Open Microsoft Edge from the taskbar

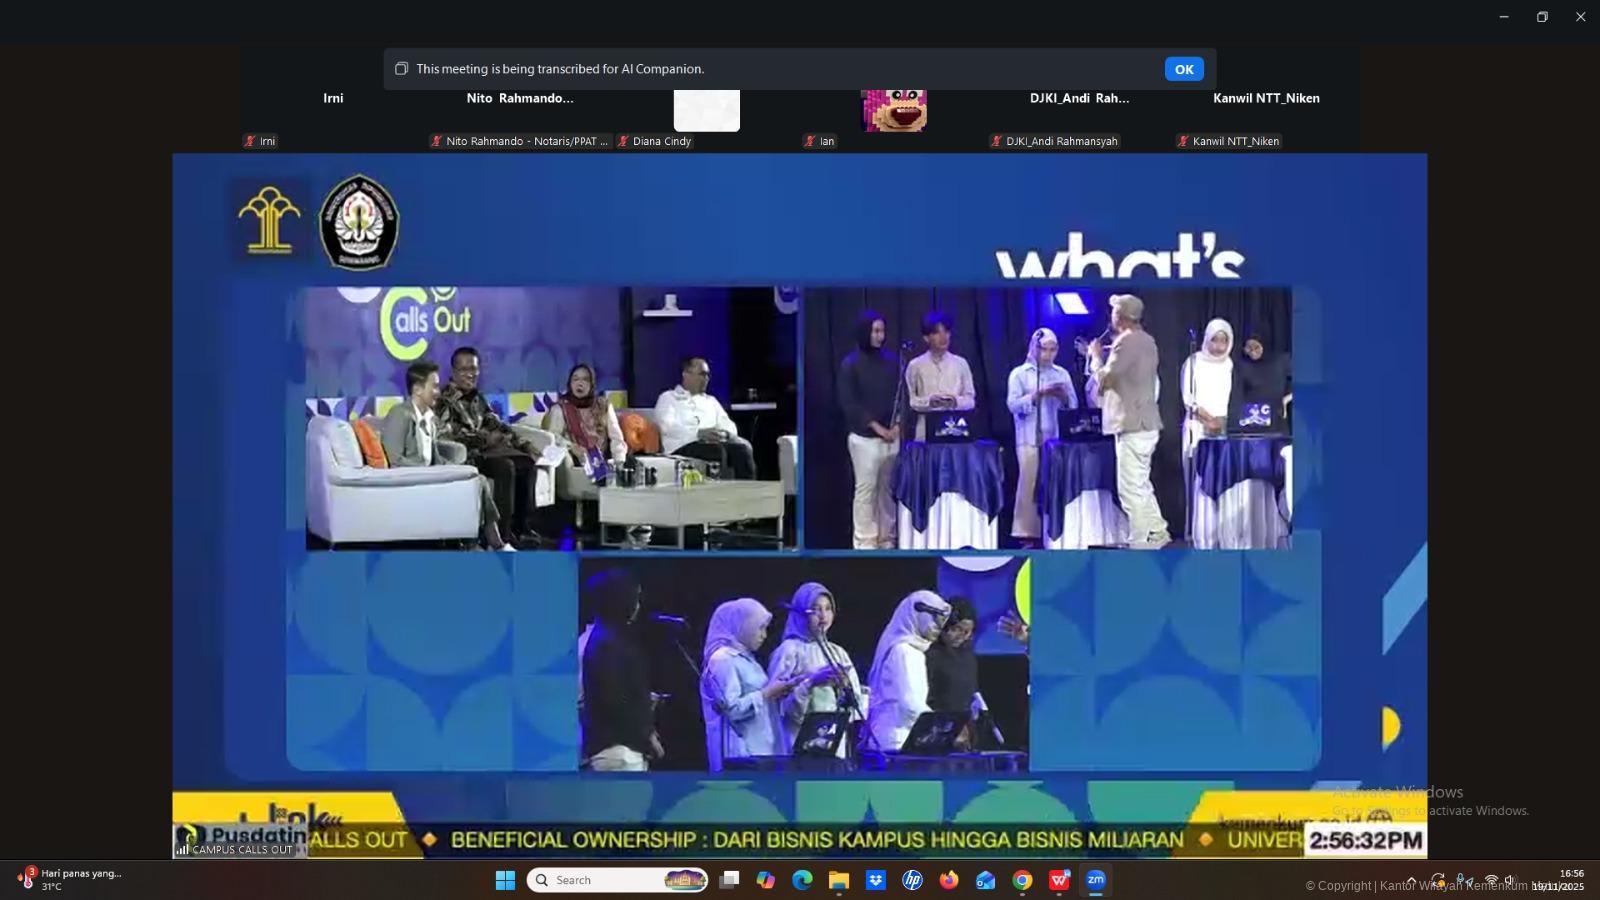(802, 880)
